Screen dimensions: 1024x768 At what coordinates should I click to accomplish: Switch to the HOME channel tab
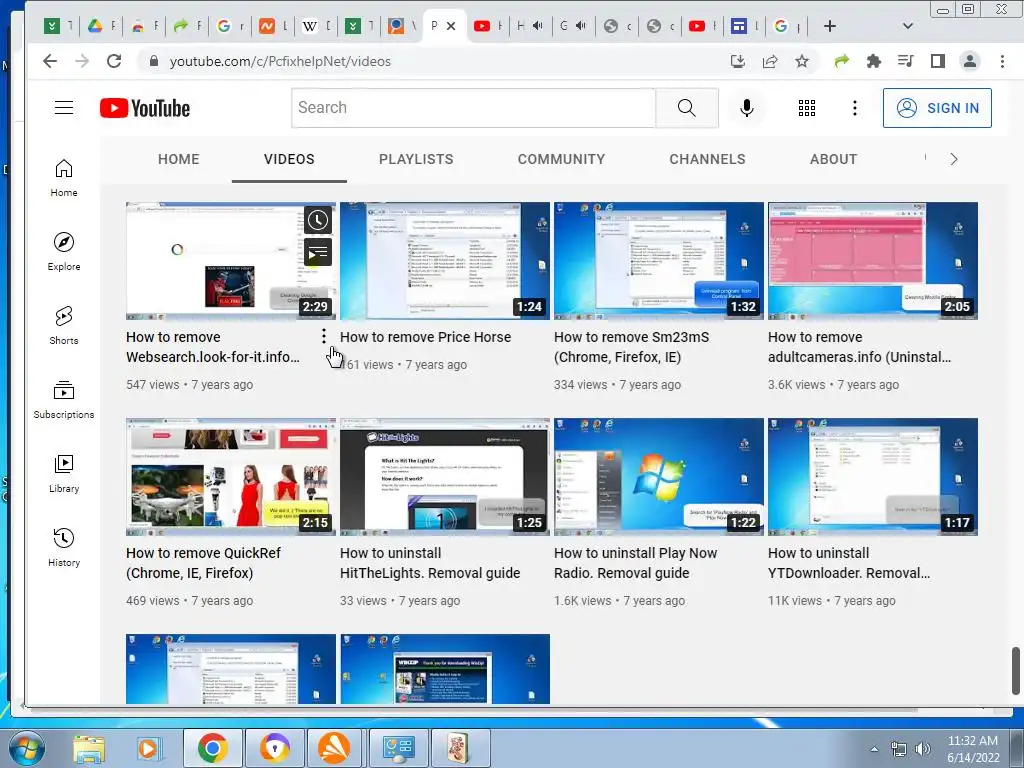(x=178, y=159)
